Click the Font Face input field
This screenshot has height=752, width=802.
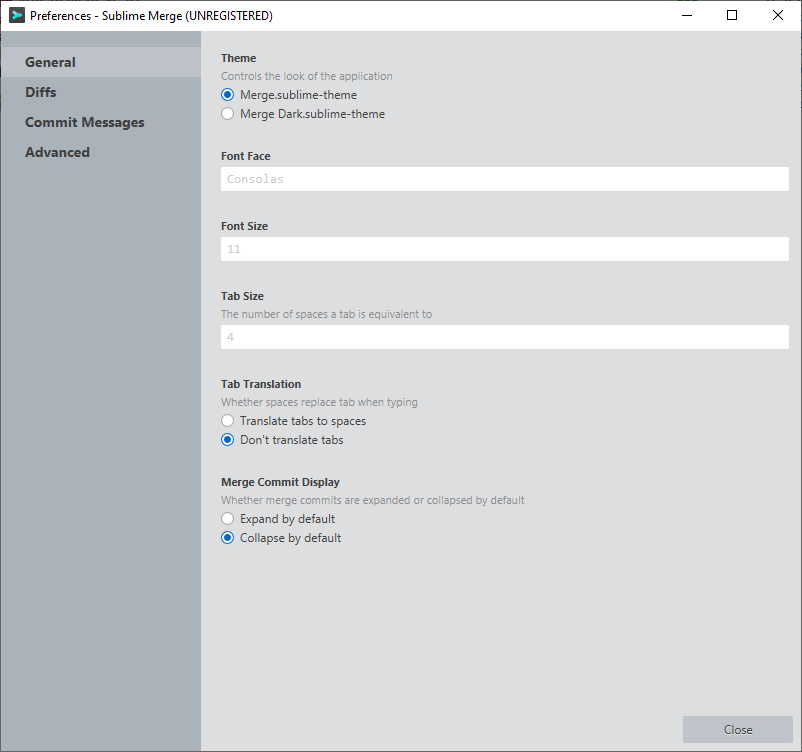(504, 179)
